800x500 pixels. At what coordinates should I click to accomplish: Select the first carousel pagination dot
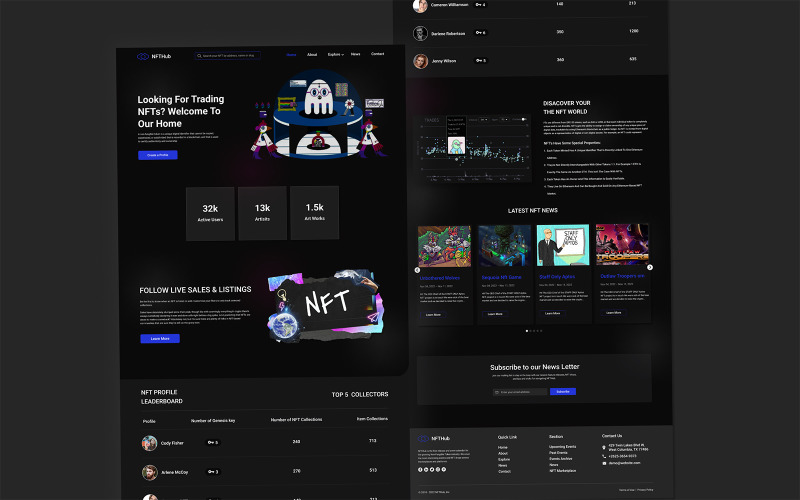(x=526, y=330)
